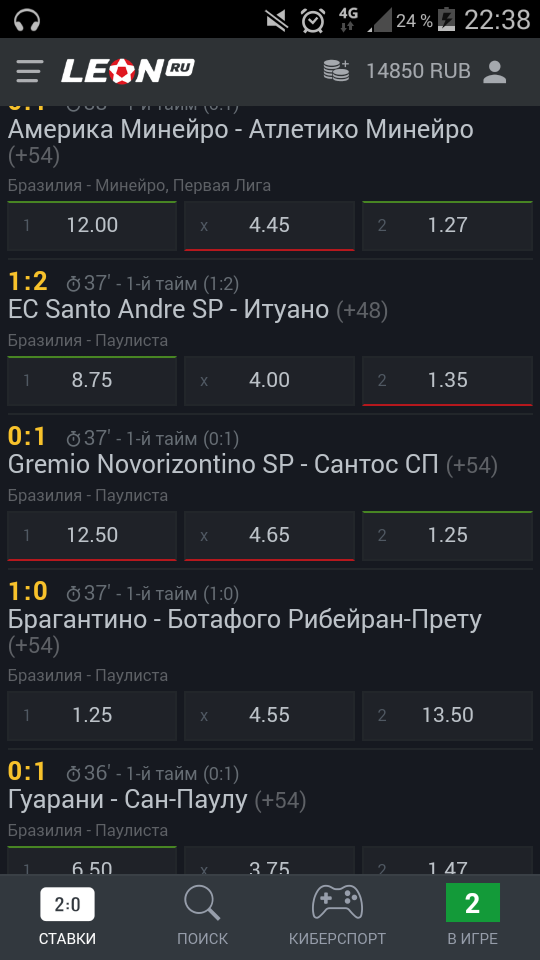Select odds 1.25 on Santos win
Screen dimensions: 540x960
click(448, 535)
